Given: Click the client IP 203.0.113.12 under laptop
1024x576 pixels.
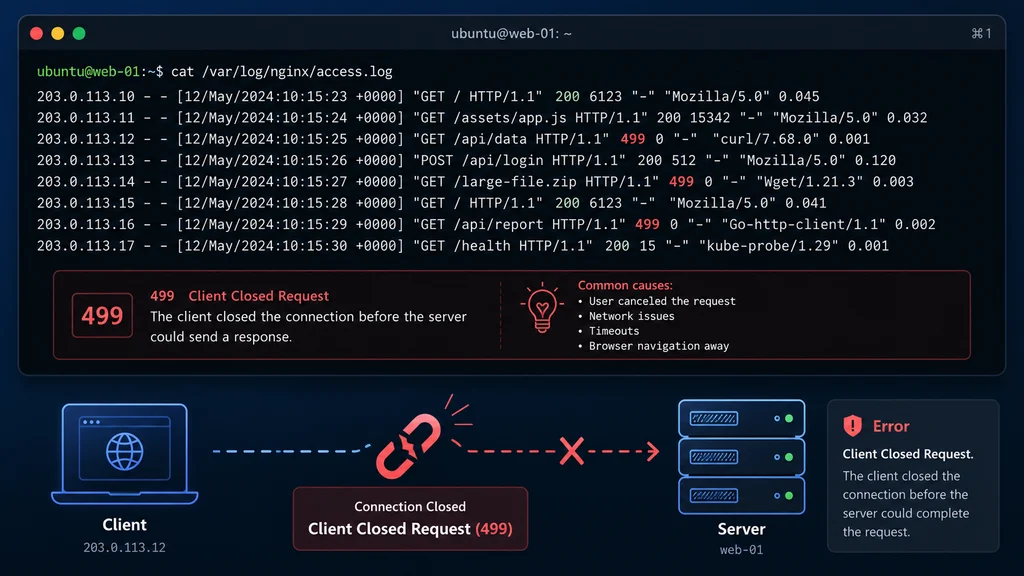Looking at the screenshot, I should [x=124, y=547].
